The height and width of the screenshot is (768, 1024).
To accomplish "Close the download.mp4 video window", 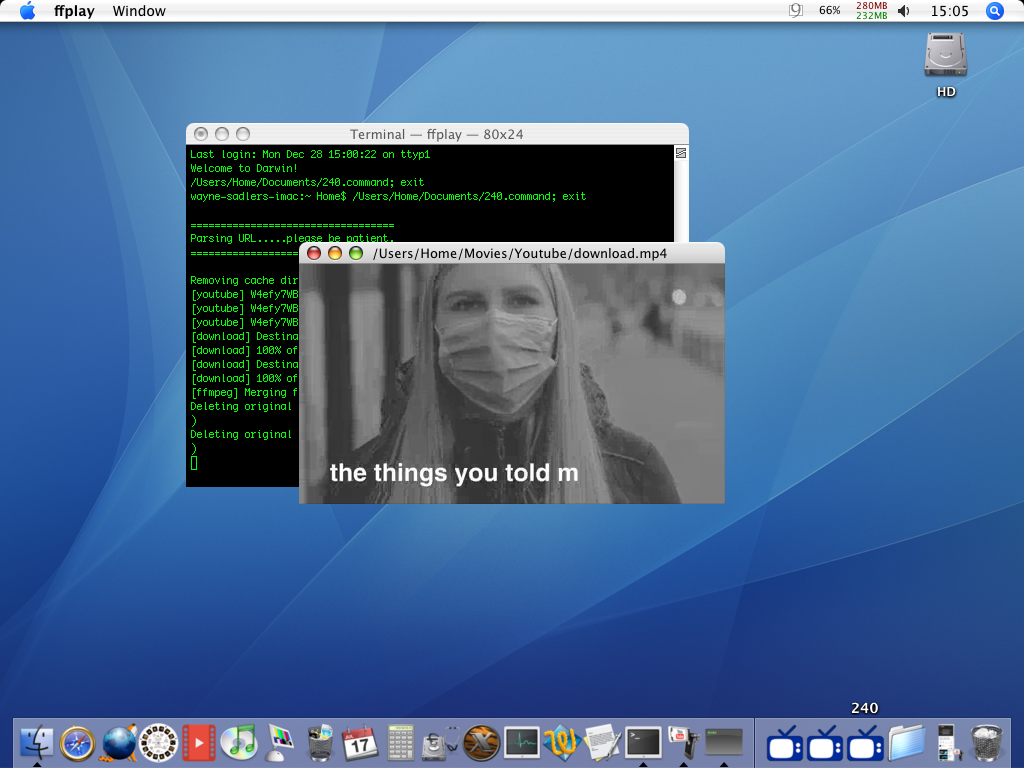I will coord(314,253).
